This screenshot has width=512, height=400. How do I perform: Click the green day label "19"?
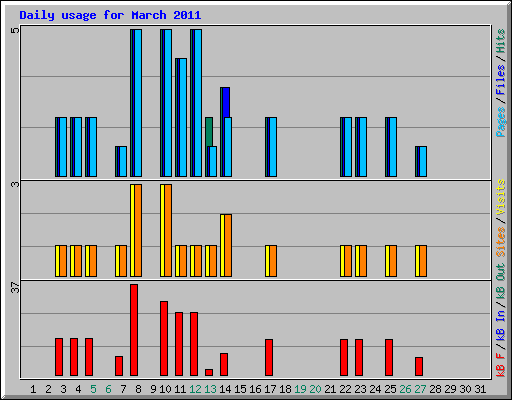[300, 389]
